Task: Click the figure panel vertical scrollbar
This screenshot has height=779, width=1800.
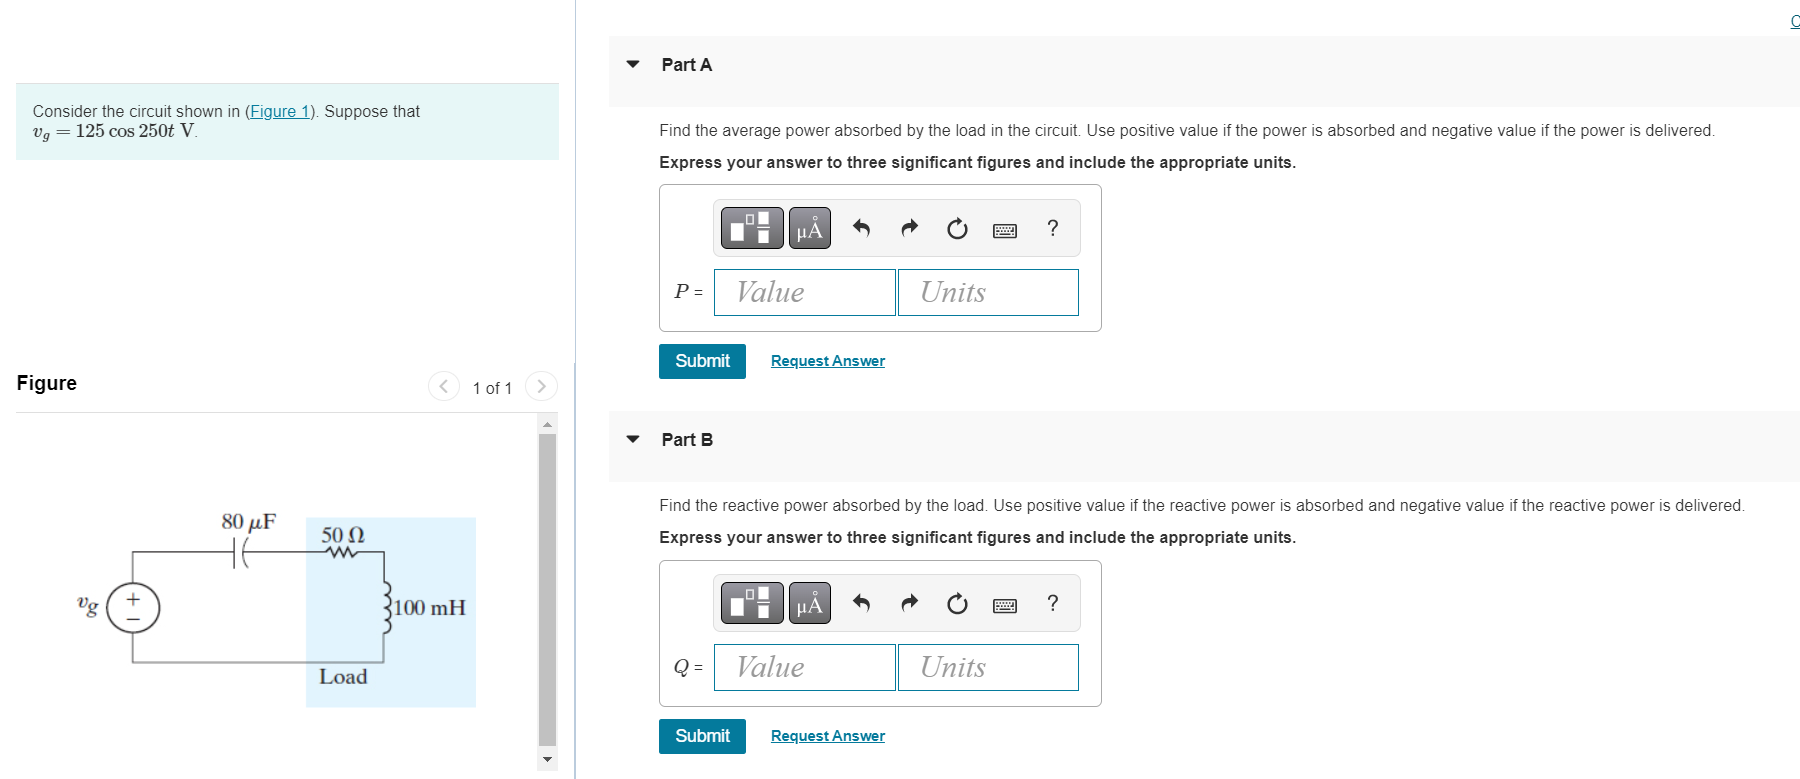Action: [547, 590]
